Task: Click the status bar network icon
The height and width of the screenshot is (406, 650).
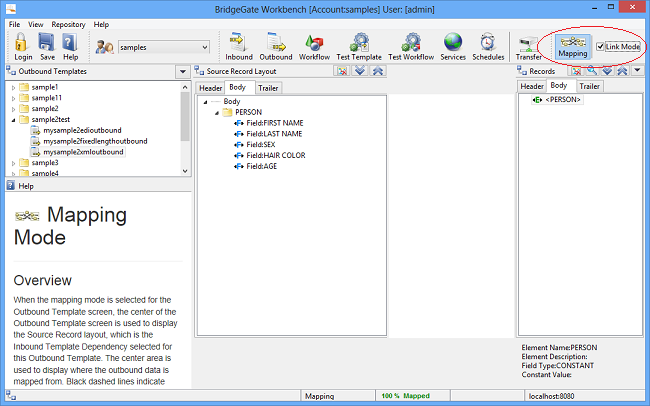Action: [11, 396]
